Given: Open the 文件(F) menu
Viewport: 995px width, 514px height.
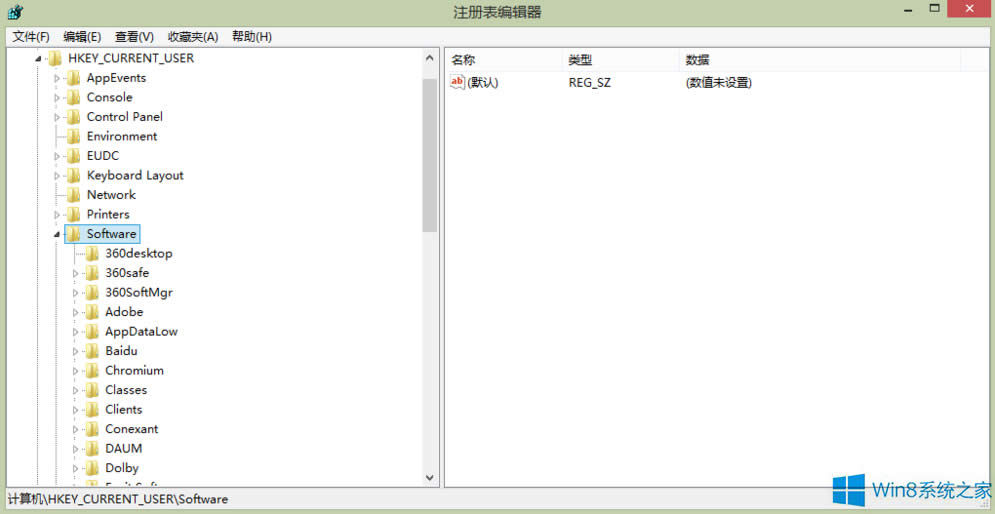Looking at the screenshot, I should (31, 37).
